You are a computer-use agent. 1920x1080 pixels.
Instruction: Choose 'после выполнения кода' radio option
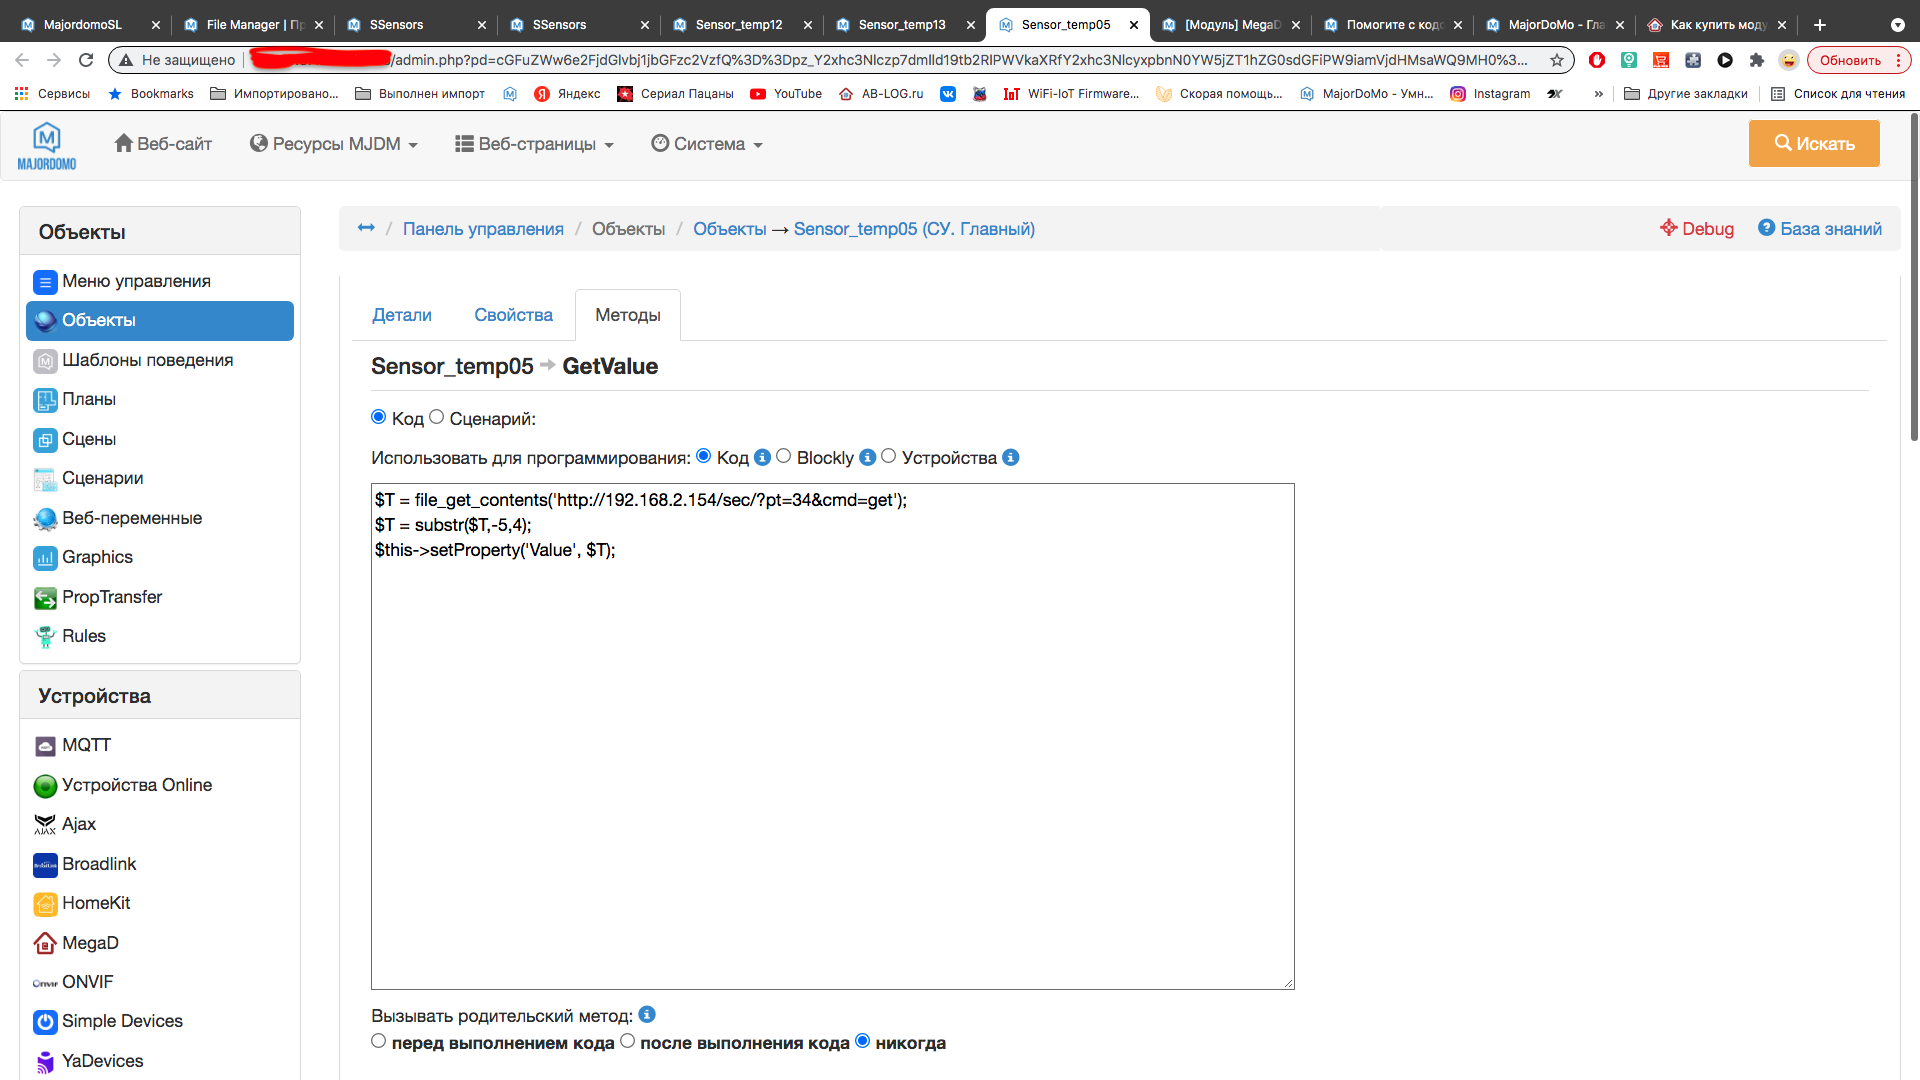coord(628,1041)
